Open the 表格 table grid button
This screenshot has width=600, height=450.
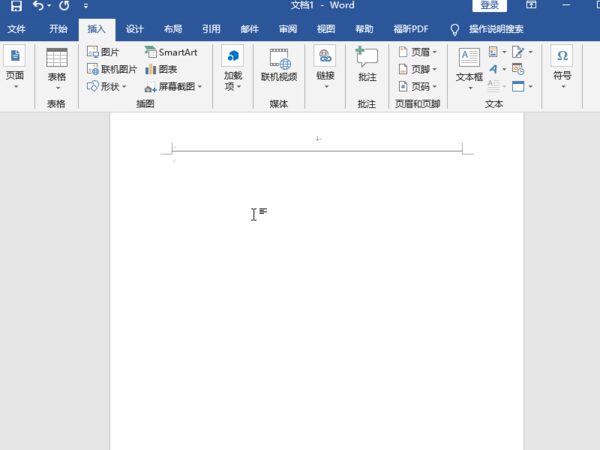pos(57,69)
